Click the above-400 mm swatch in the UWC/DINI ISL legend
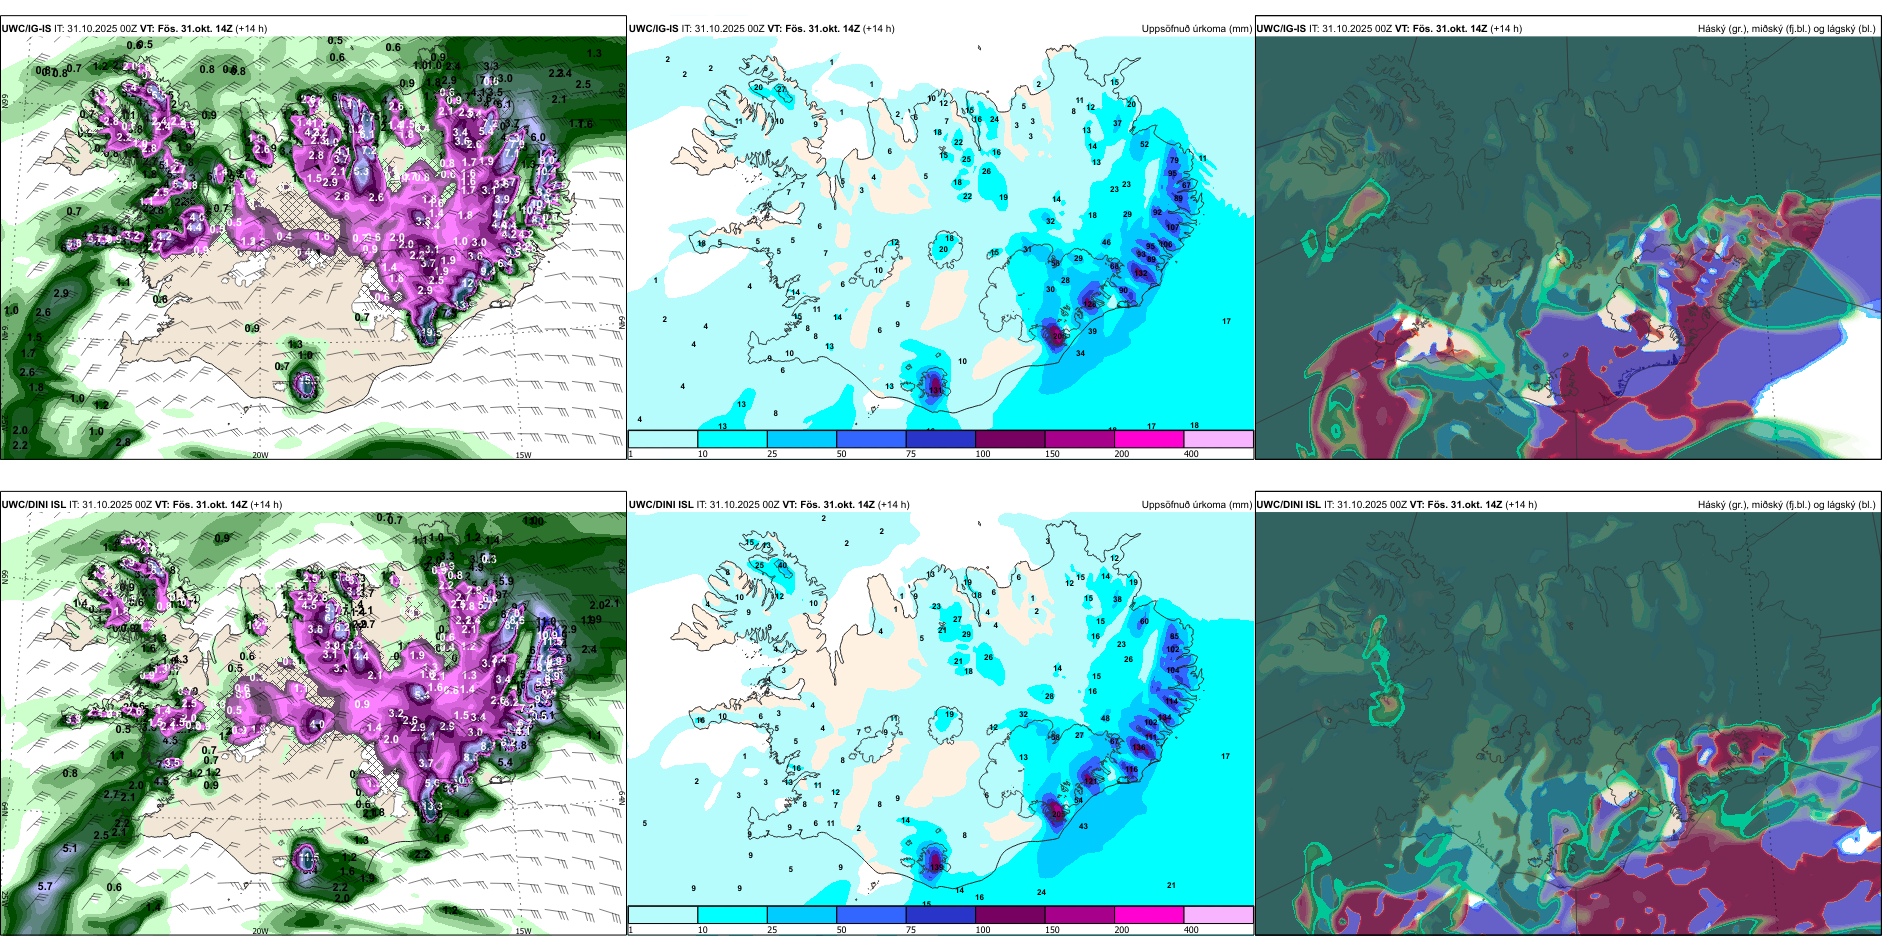This screenshot has width=1900, height=950. (1219, 915)
